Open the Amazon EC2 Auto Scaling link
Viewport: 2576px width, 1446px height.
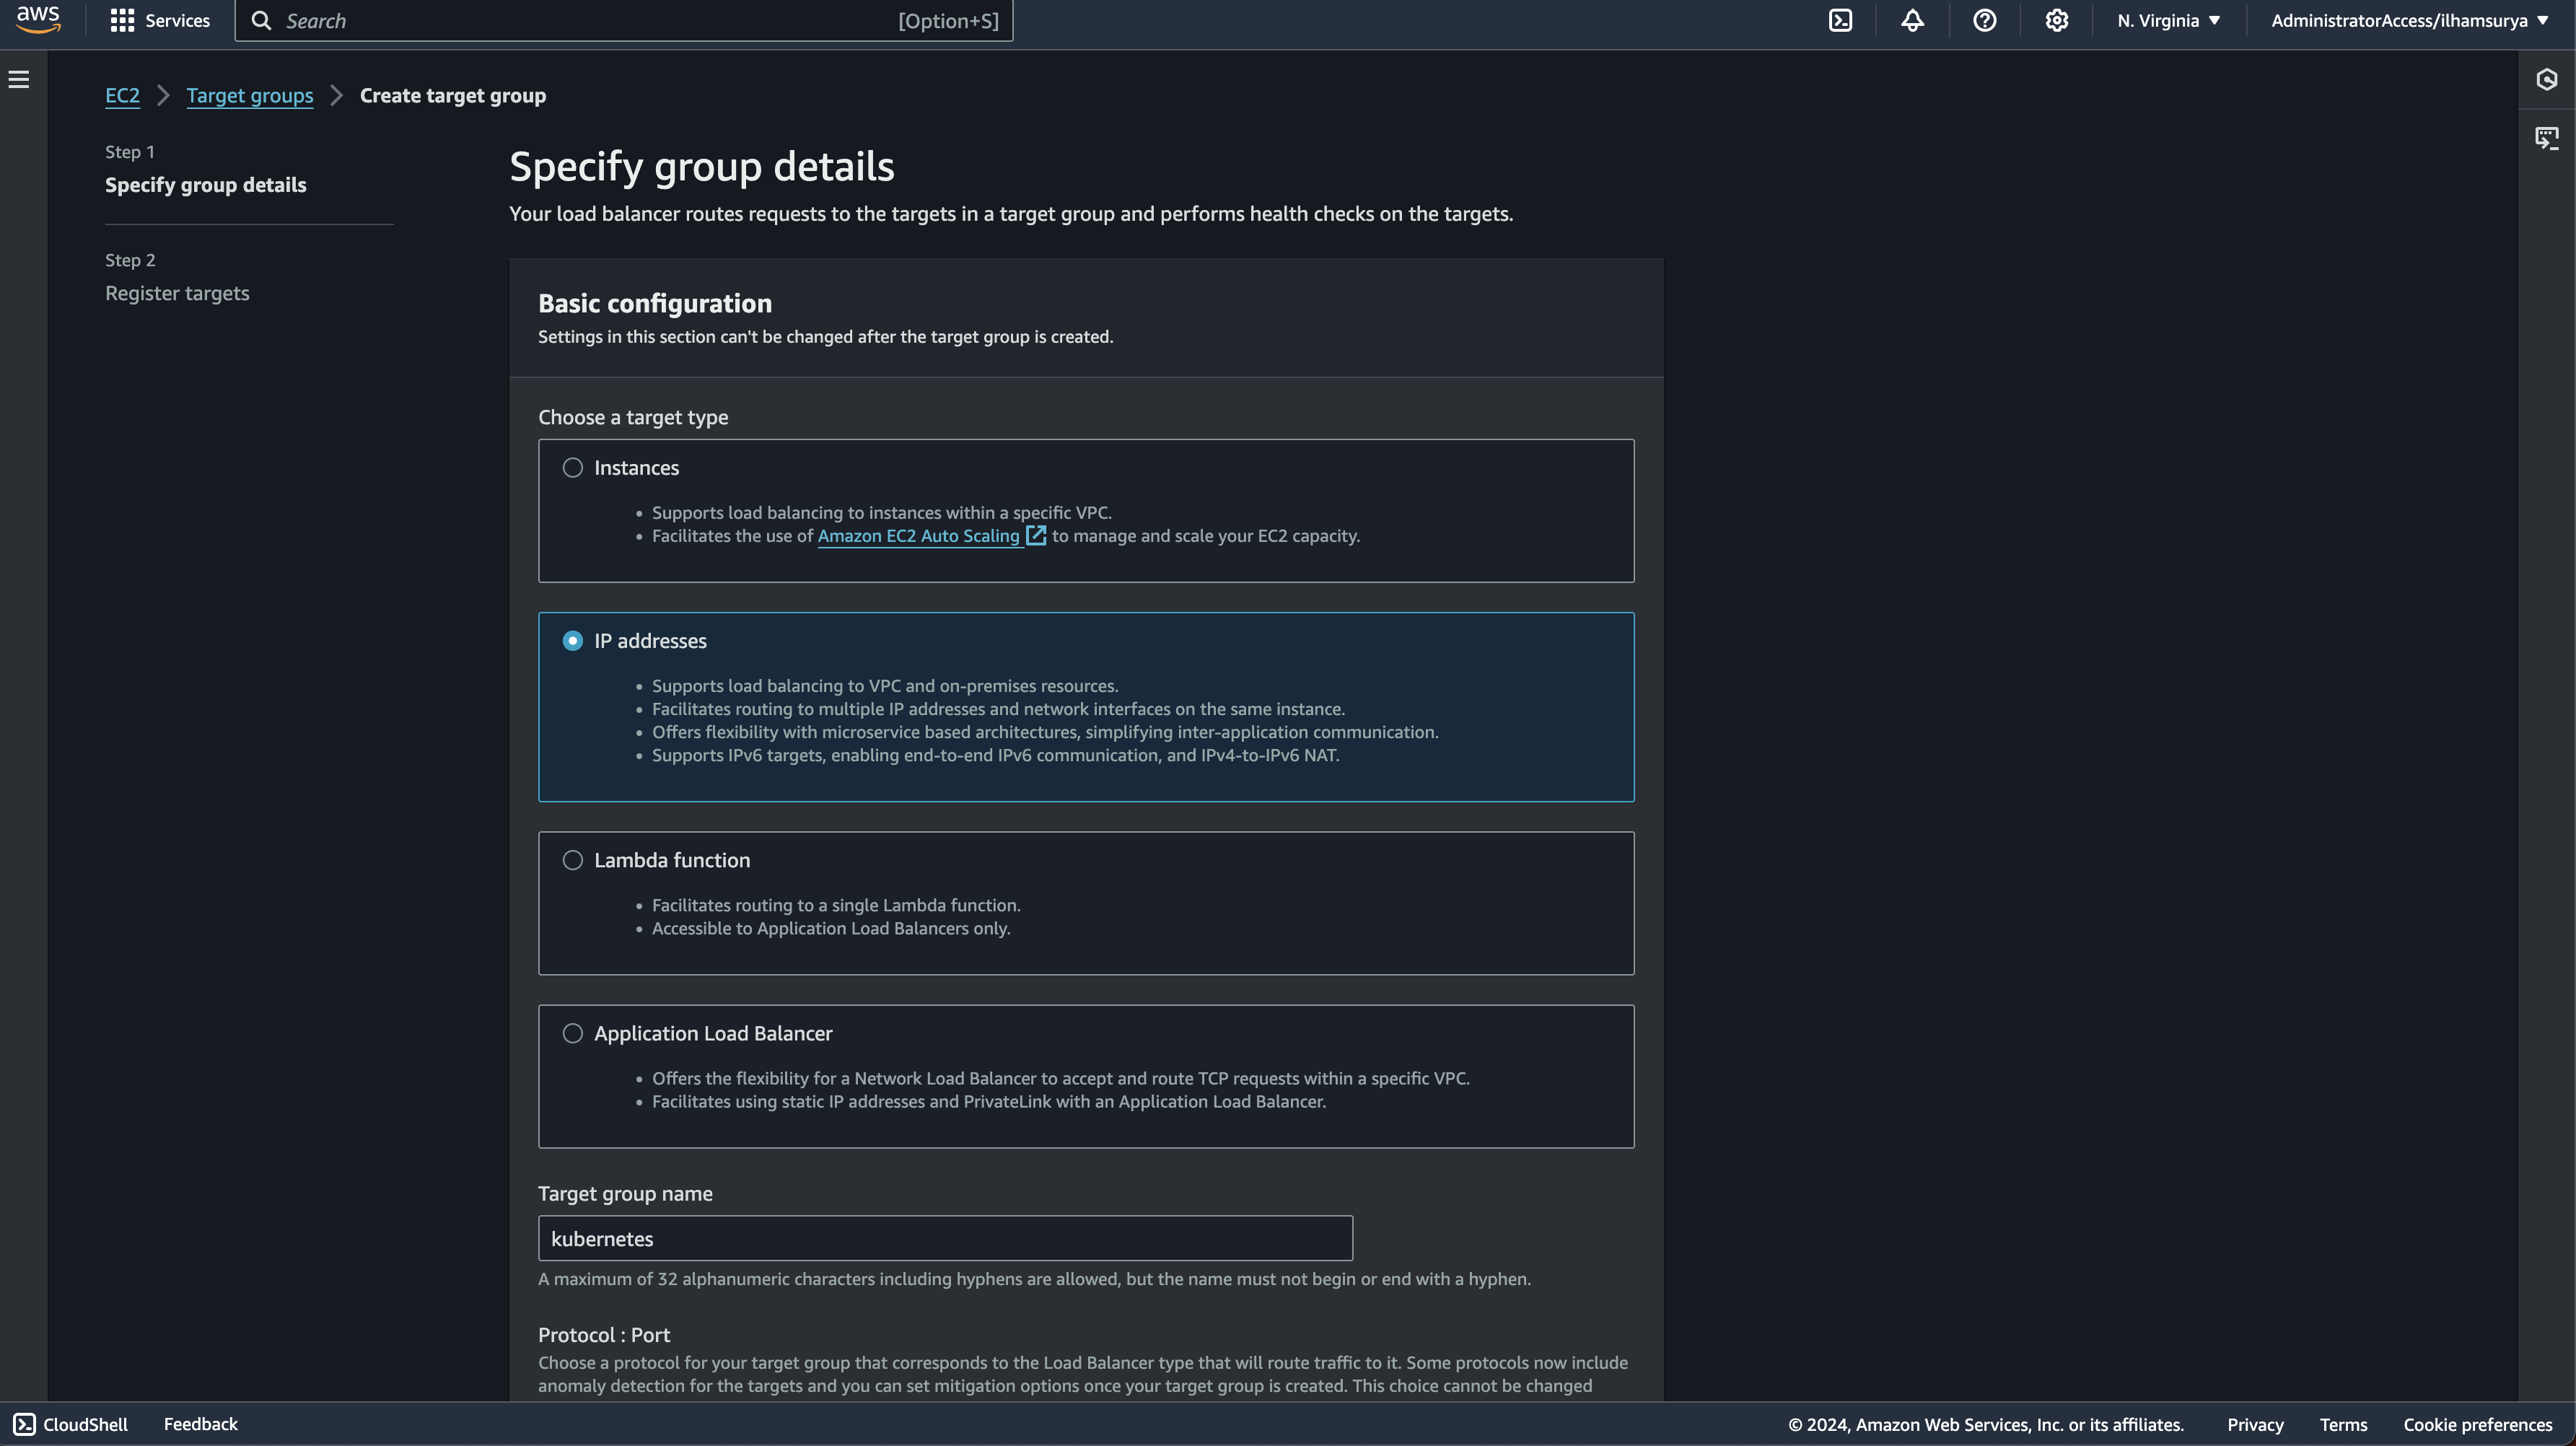[918, 536]
